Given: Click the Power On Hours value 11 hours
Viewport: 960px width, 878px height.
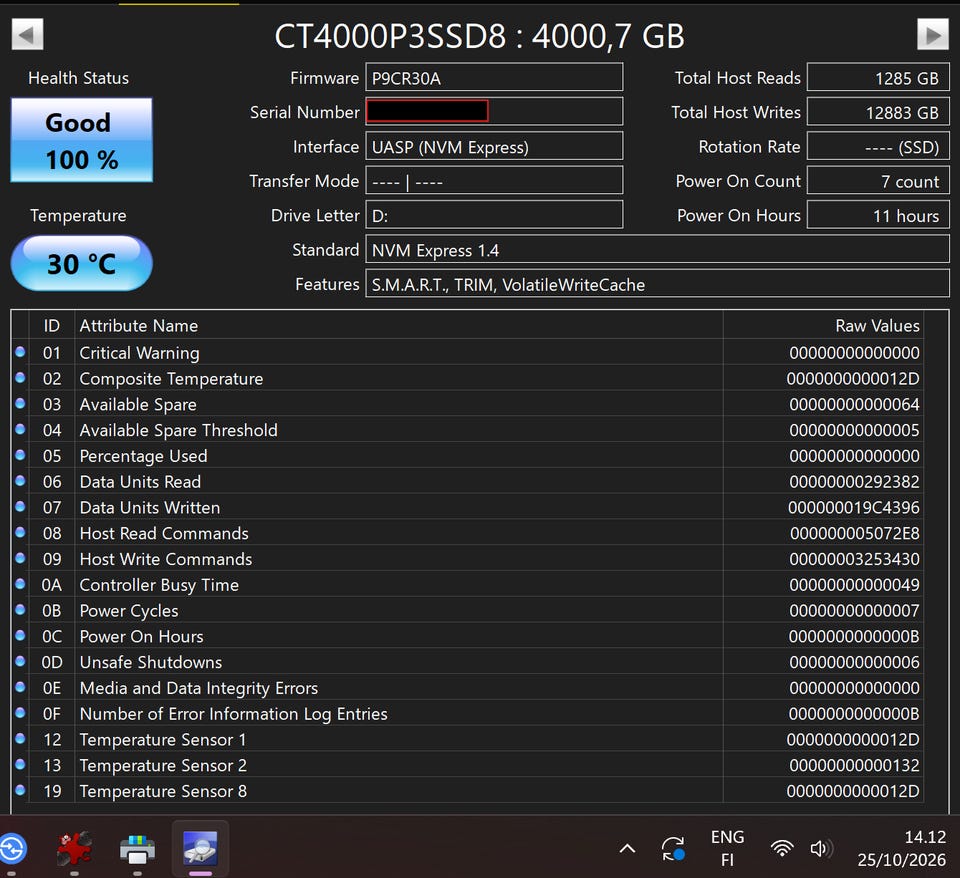Looking at the screenshot, I should 878,215.
